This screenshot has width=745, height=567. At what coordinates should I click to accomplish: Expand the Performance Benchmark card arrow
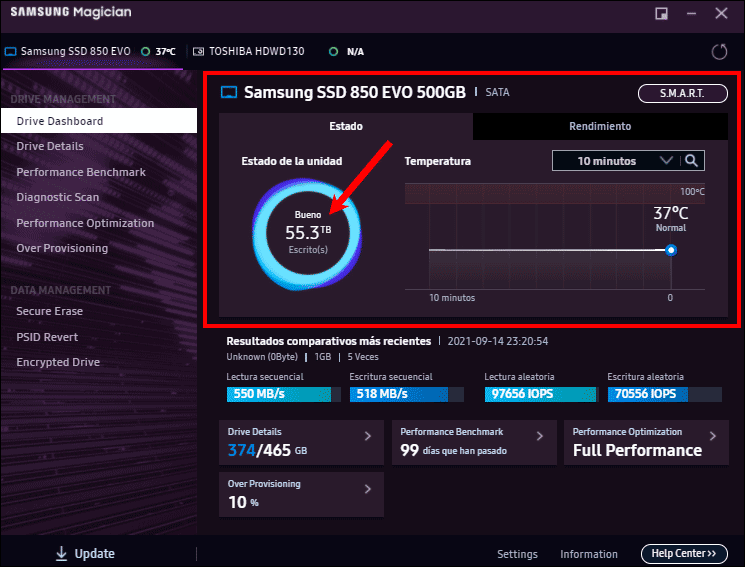tap(540, 436)
